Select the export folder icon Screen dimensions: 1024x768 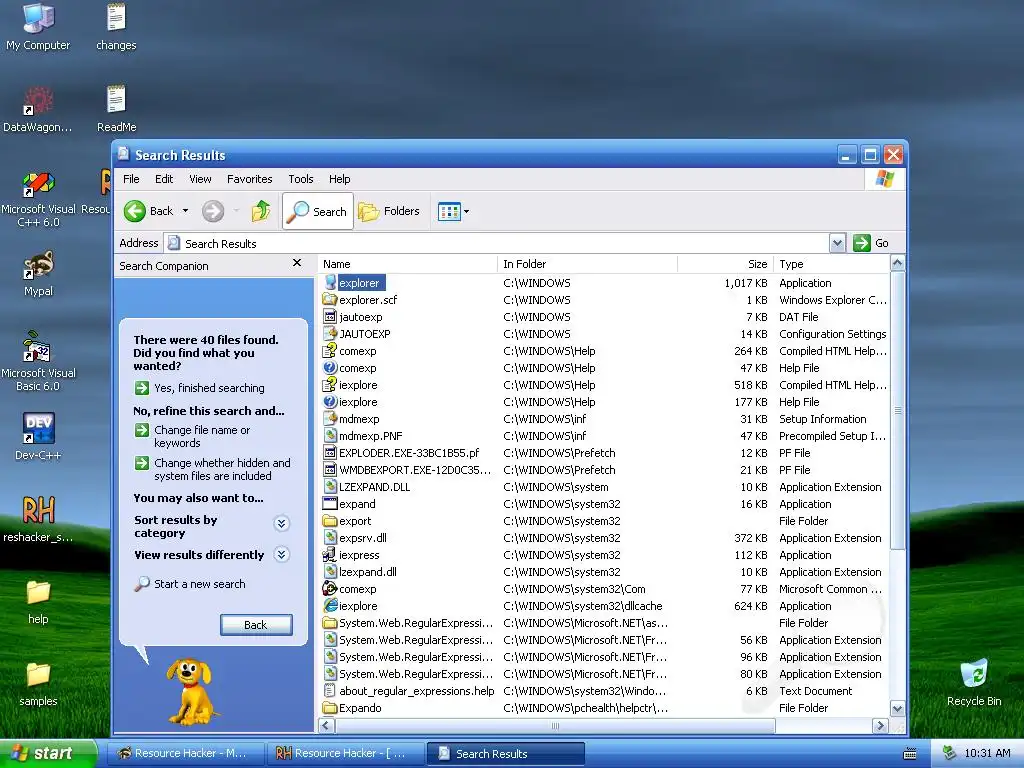(330, 520)
